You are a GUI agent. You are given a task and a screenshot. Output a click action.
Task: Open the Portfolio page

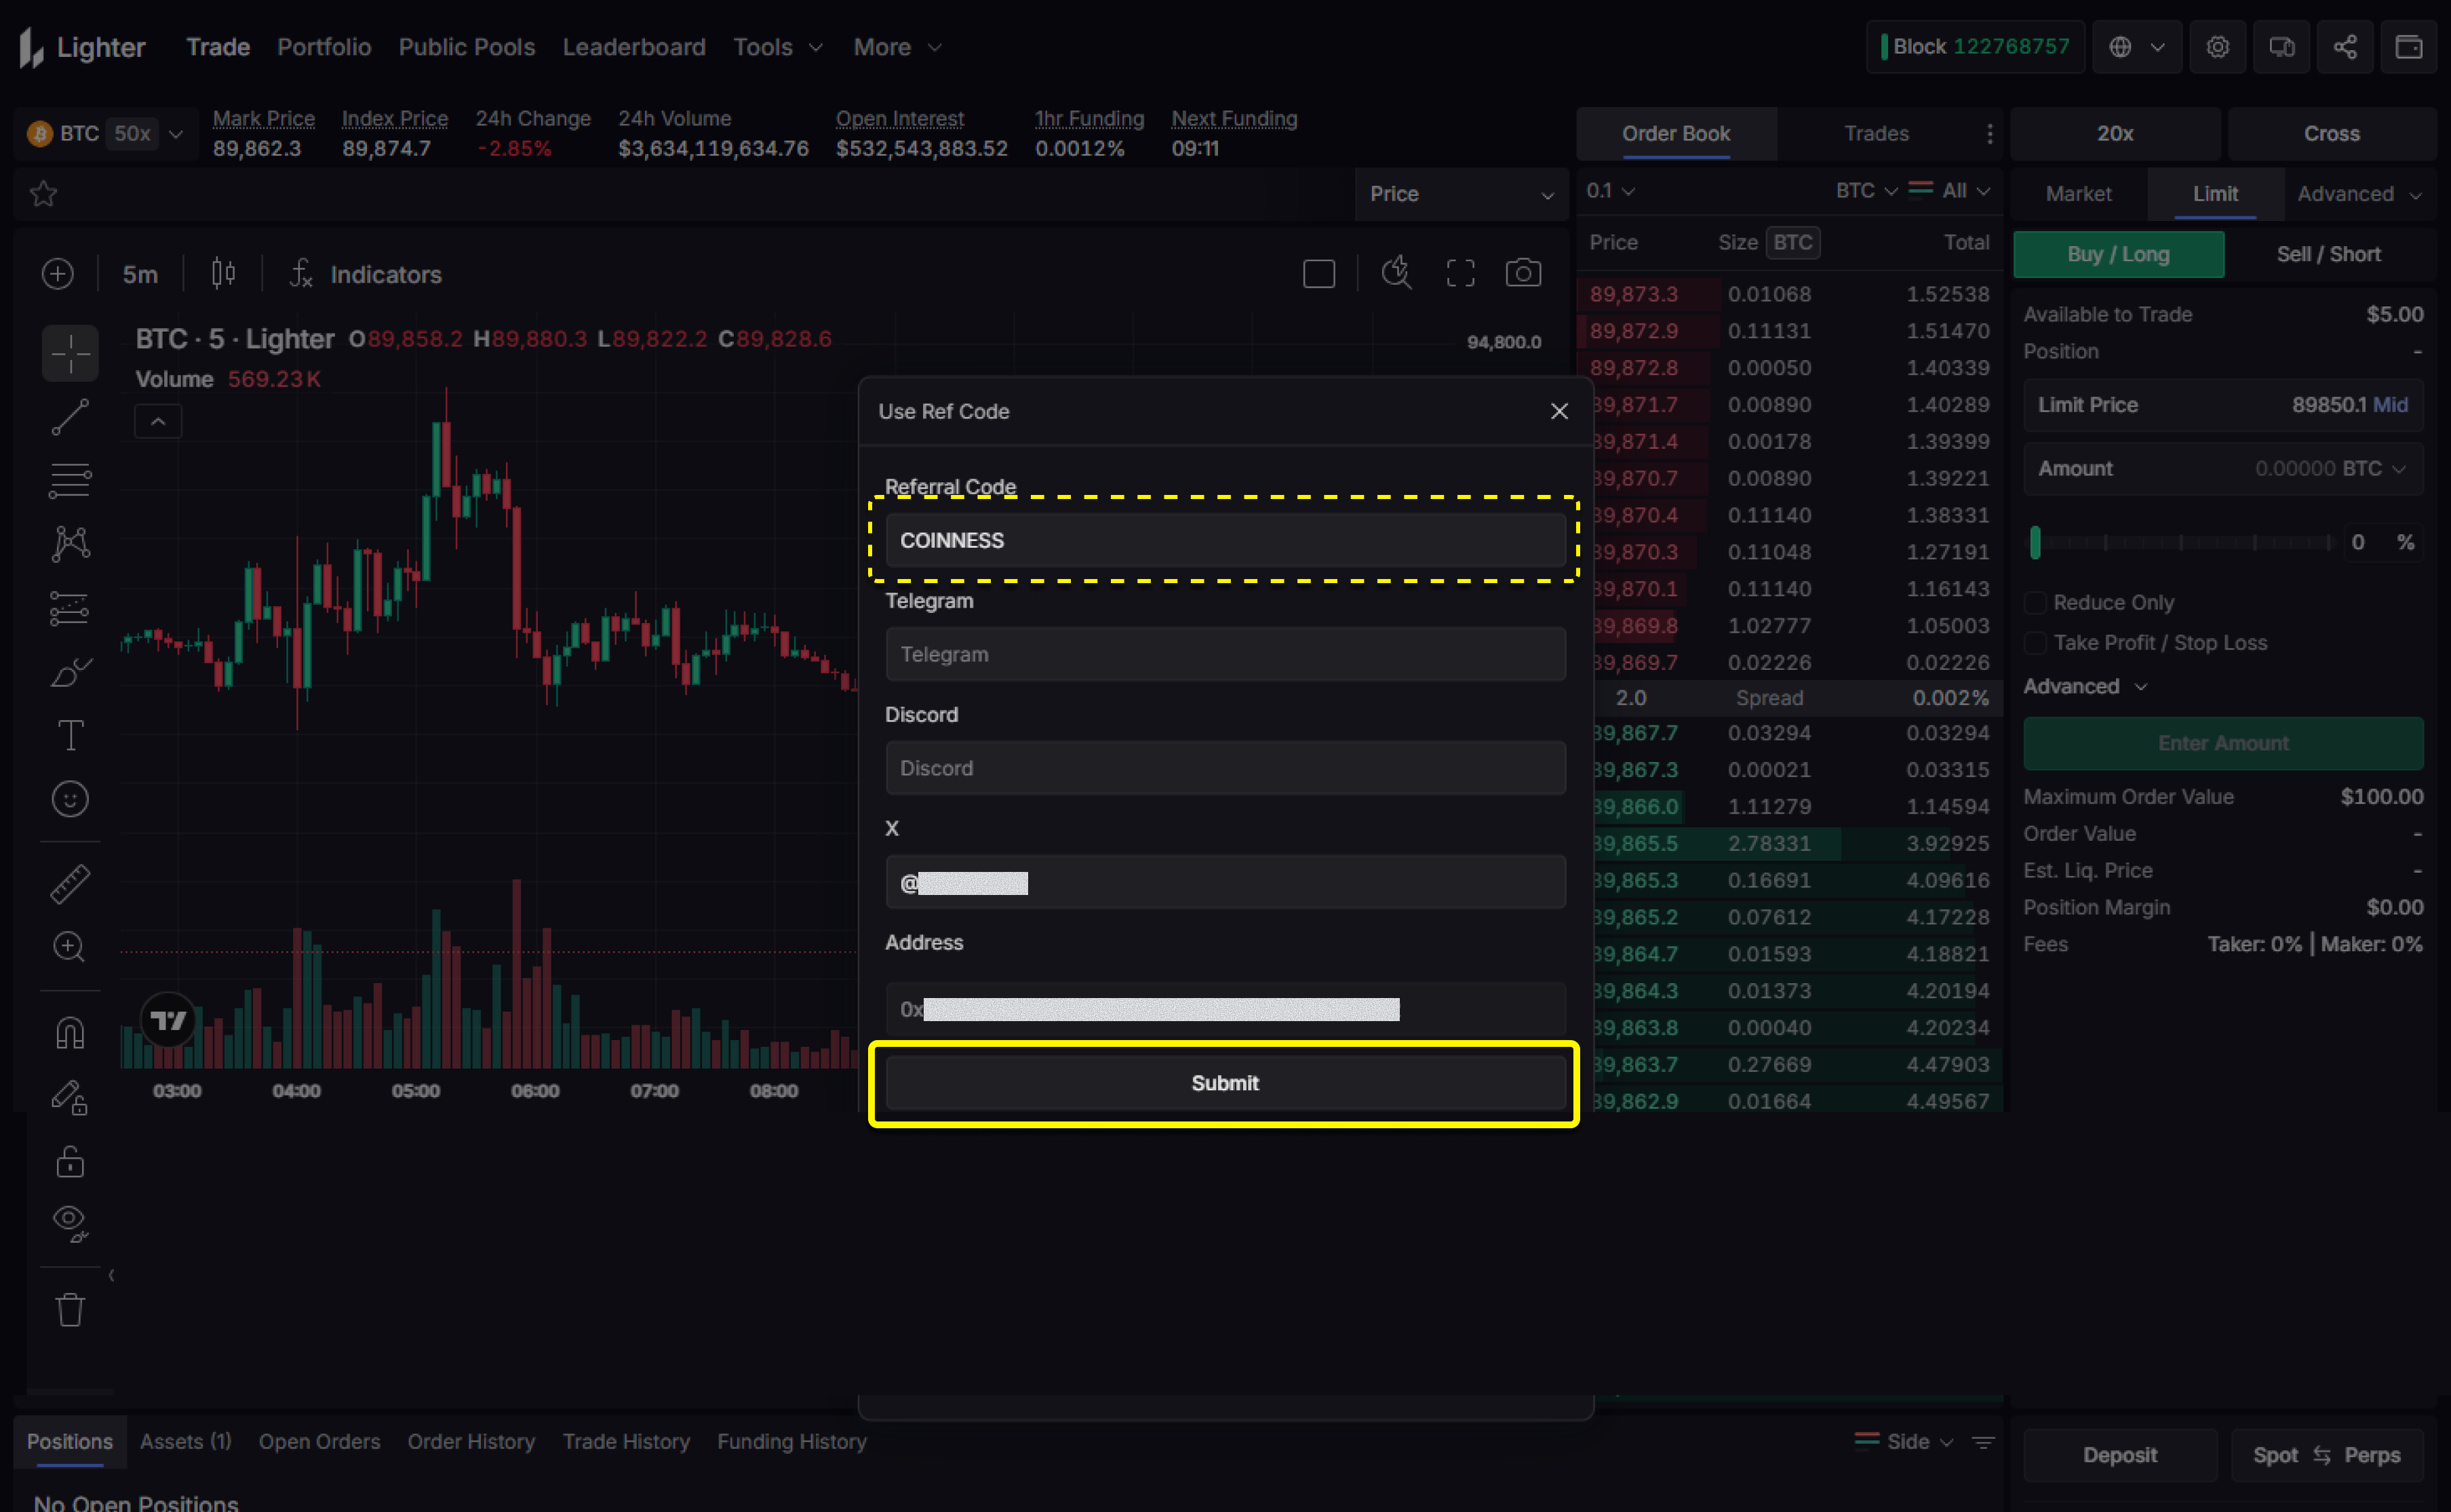click(324, 47)
